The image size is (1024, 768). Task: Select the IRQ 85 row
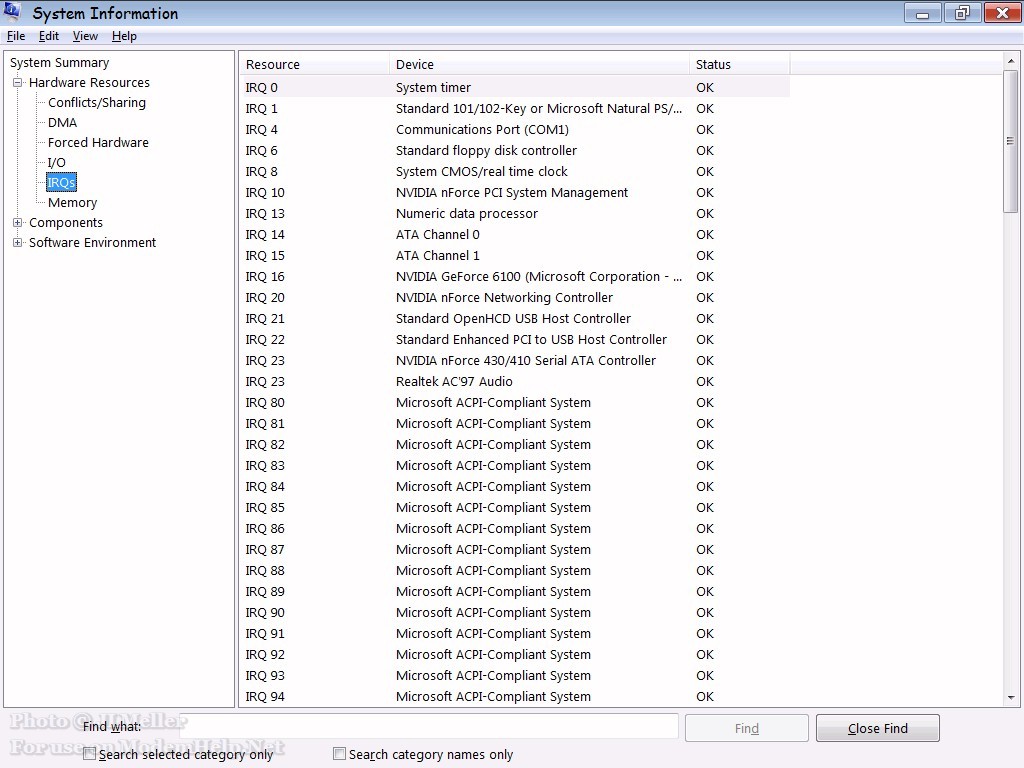point(515,507)
